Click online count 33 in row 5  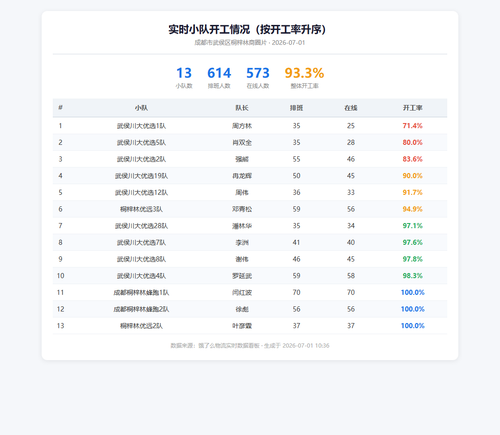[351, 192]
